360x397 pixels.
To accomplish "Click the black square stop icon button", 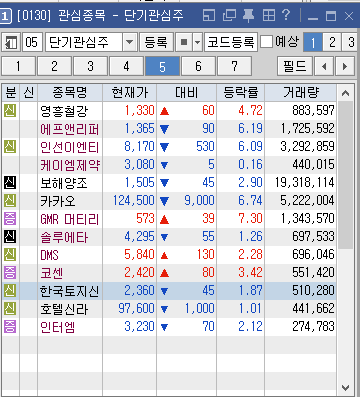I will coord(184,42).
